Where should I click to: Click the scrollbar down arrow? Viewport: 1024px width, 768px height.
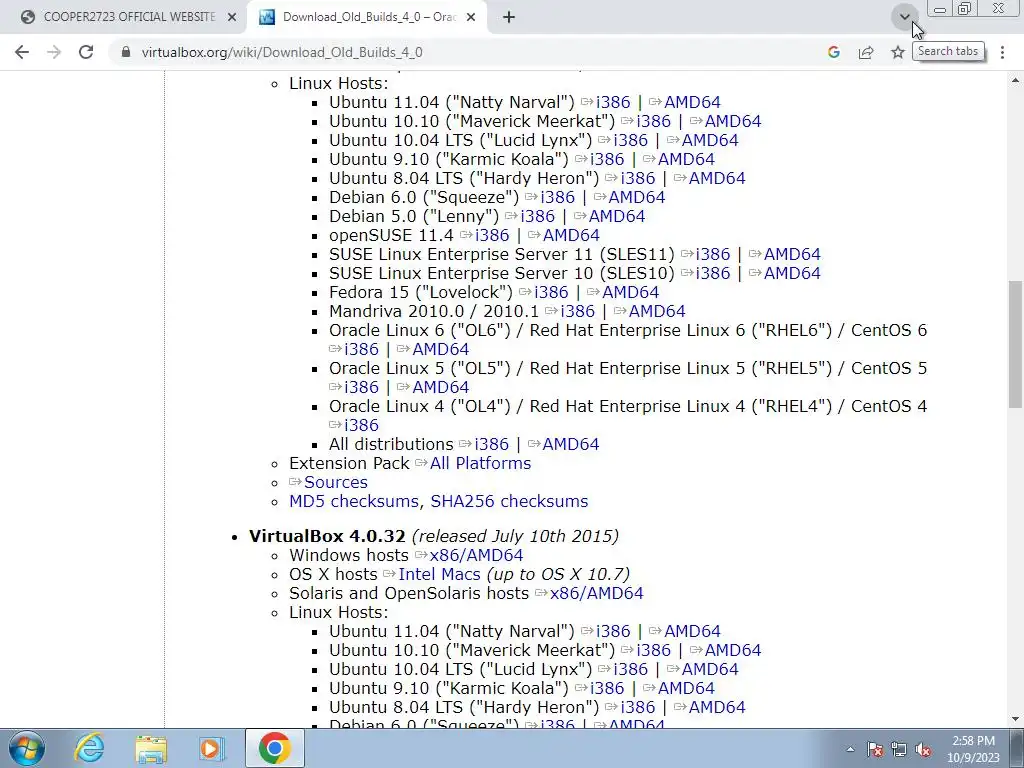tap(1015, 719)
